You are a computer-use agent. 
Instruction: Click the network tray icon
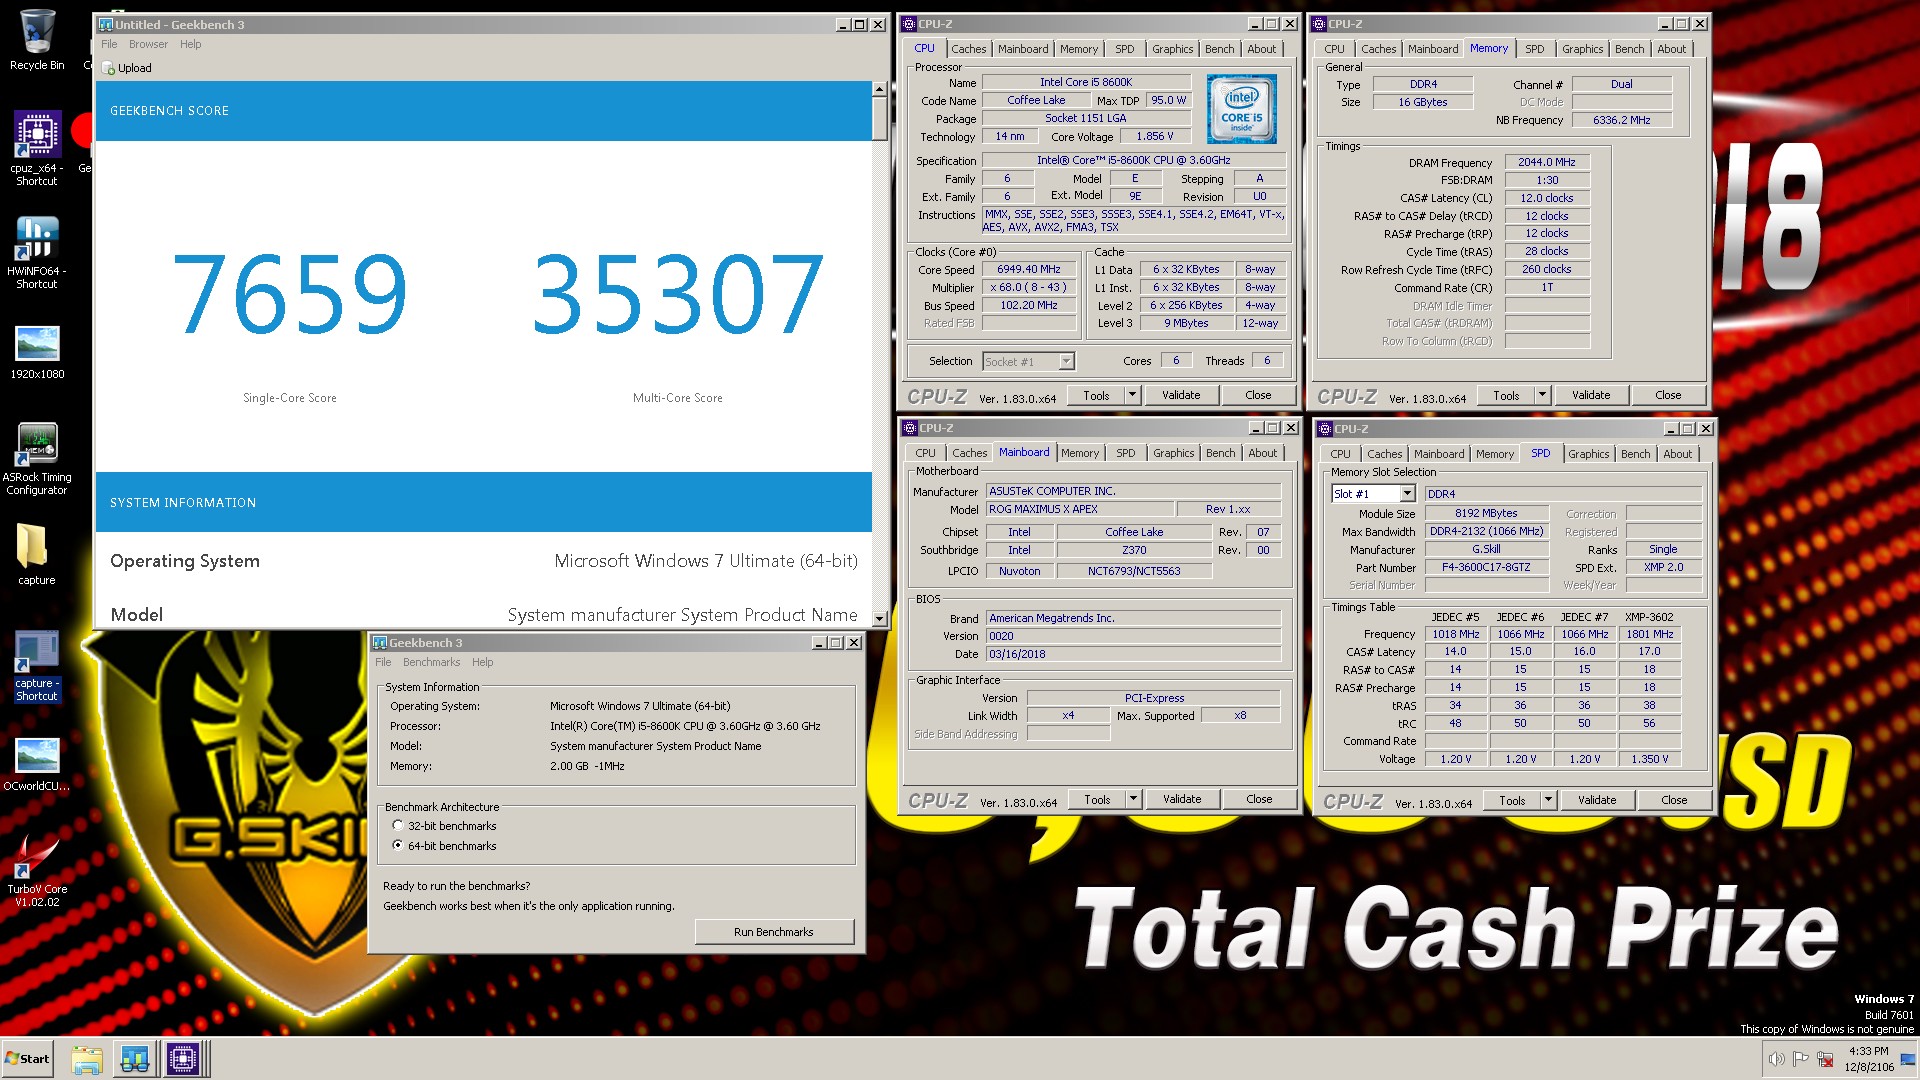(1825, 1059)
